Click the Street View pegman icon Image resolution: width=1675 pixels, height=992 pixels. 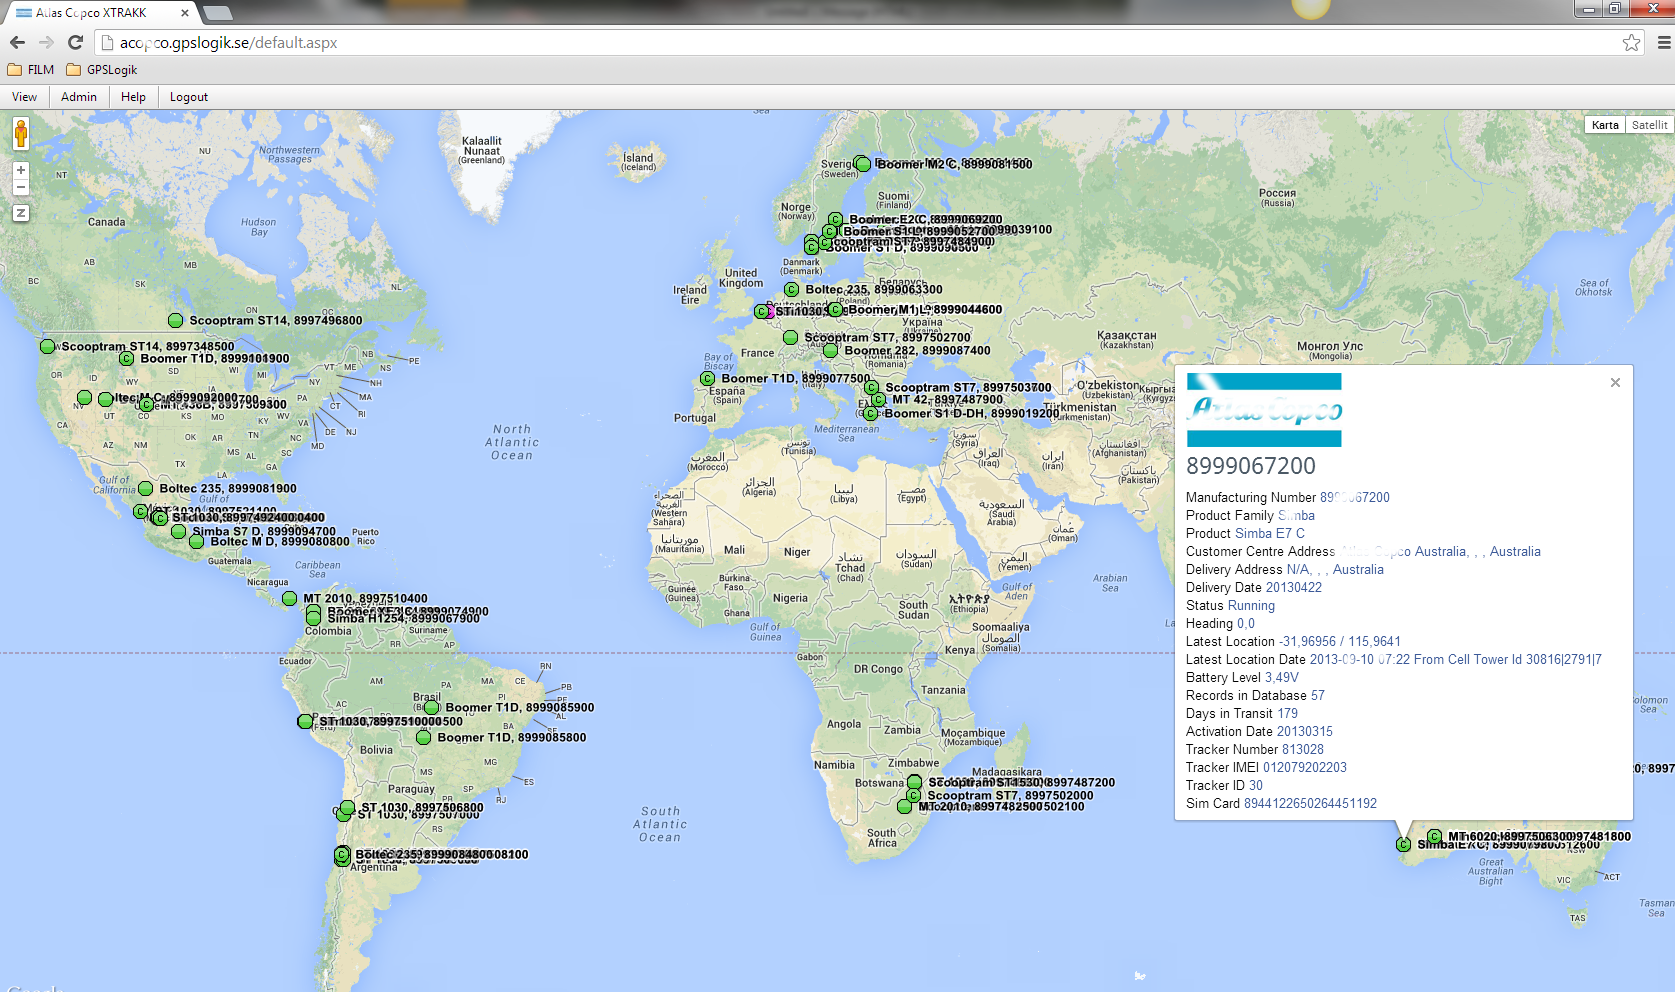tap(21, 133)
